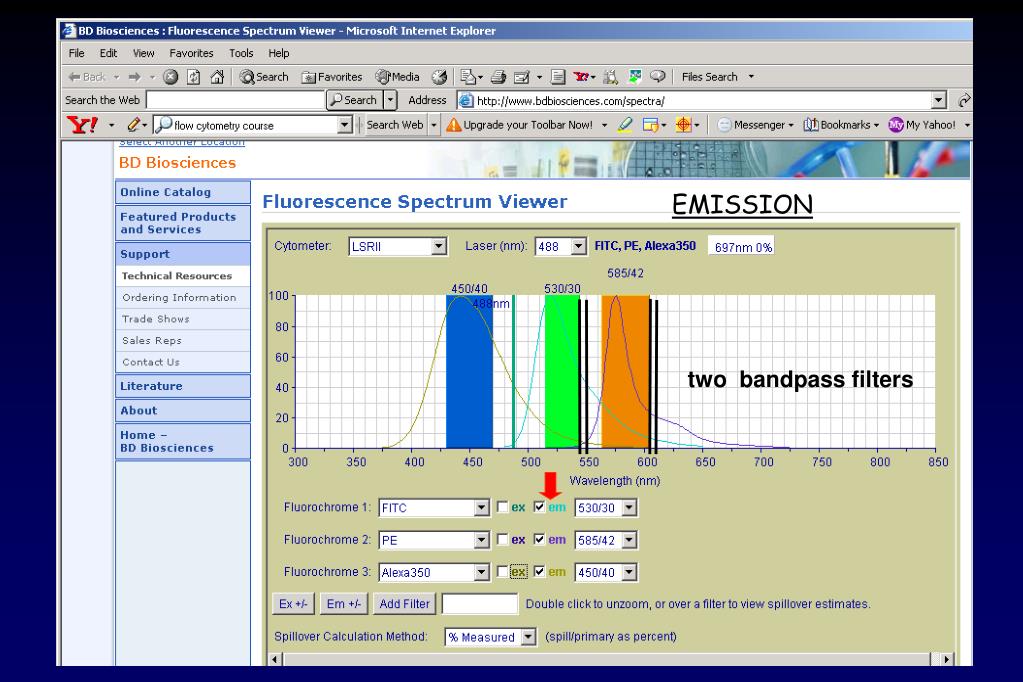The height and width of the screenshot is (682, 1023).
Task: Click the Messenger speech bubble icon
Action: click(x=658, y=76)
